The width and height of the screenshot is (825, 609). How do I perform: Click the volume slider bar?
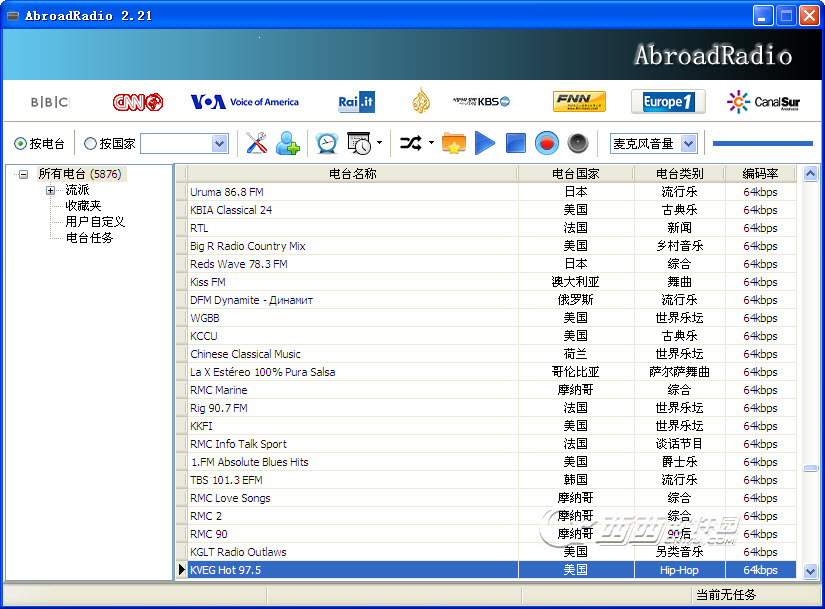point(762,144)
